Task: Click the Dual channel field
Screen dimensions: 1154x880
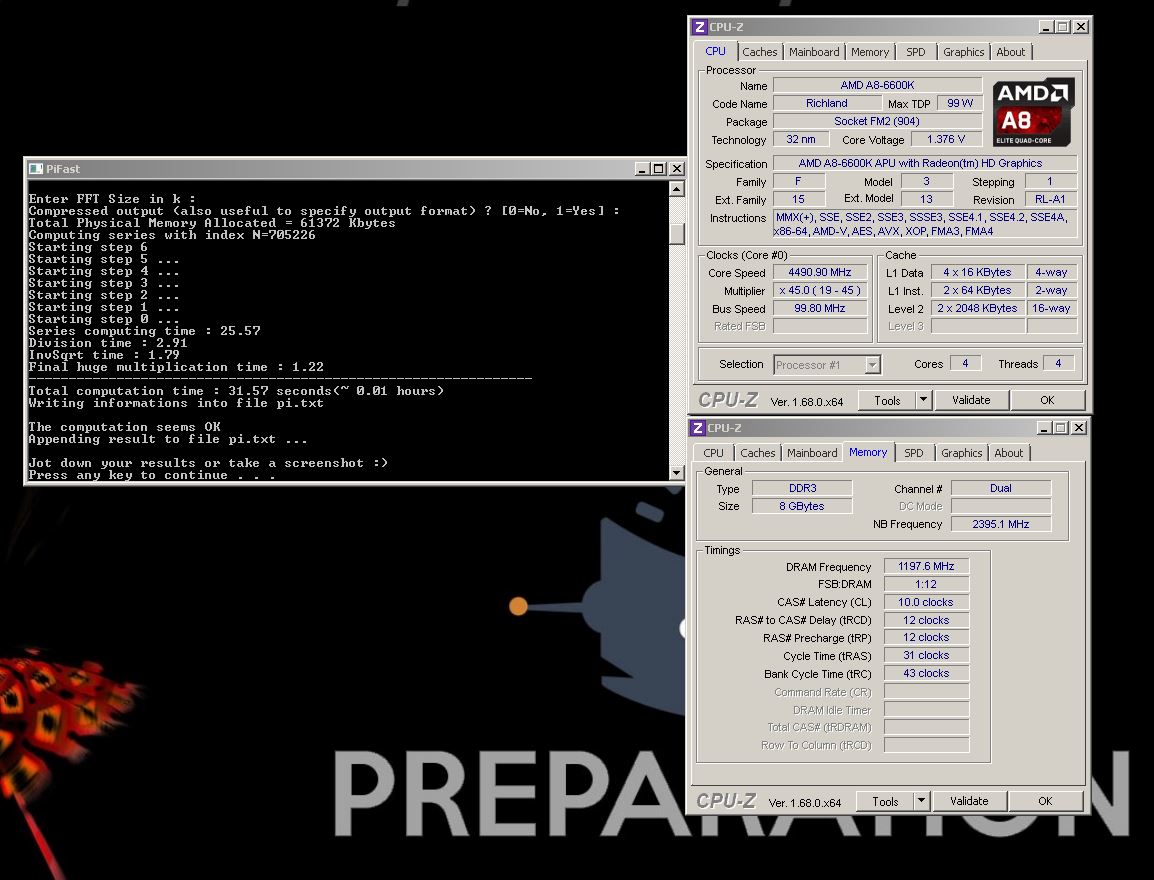Action: point(1001,488)
